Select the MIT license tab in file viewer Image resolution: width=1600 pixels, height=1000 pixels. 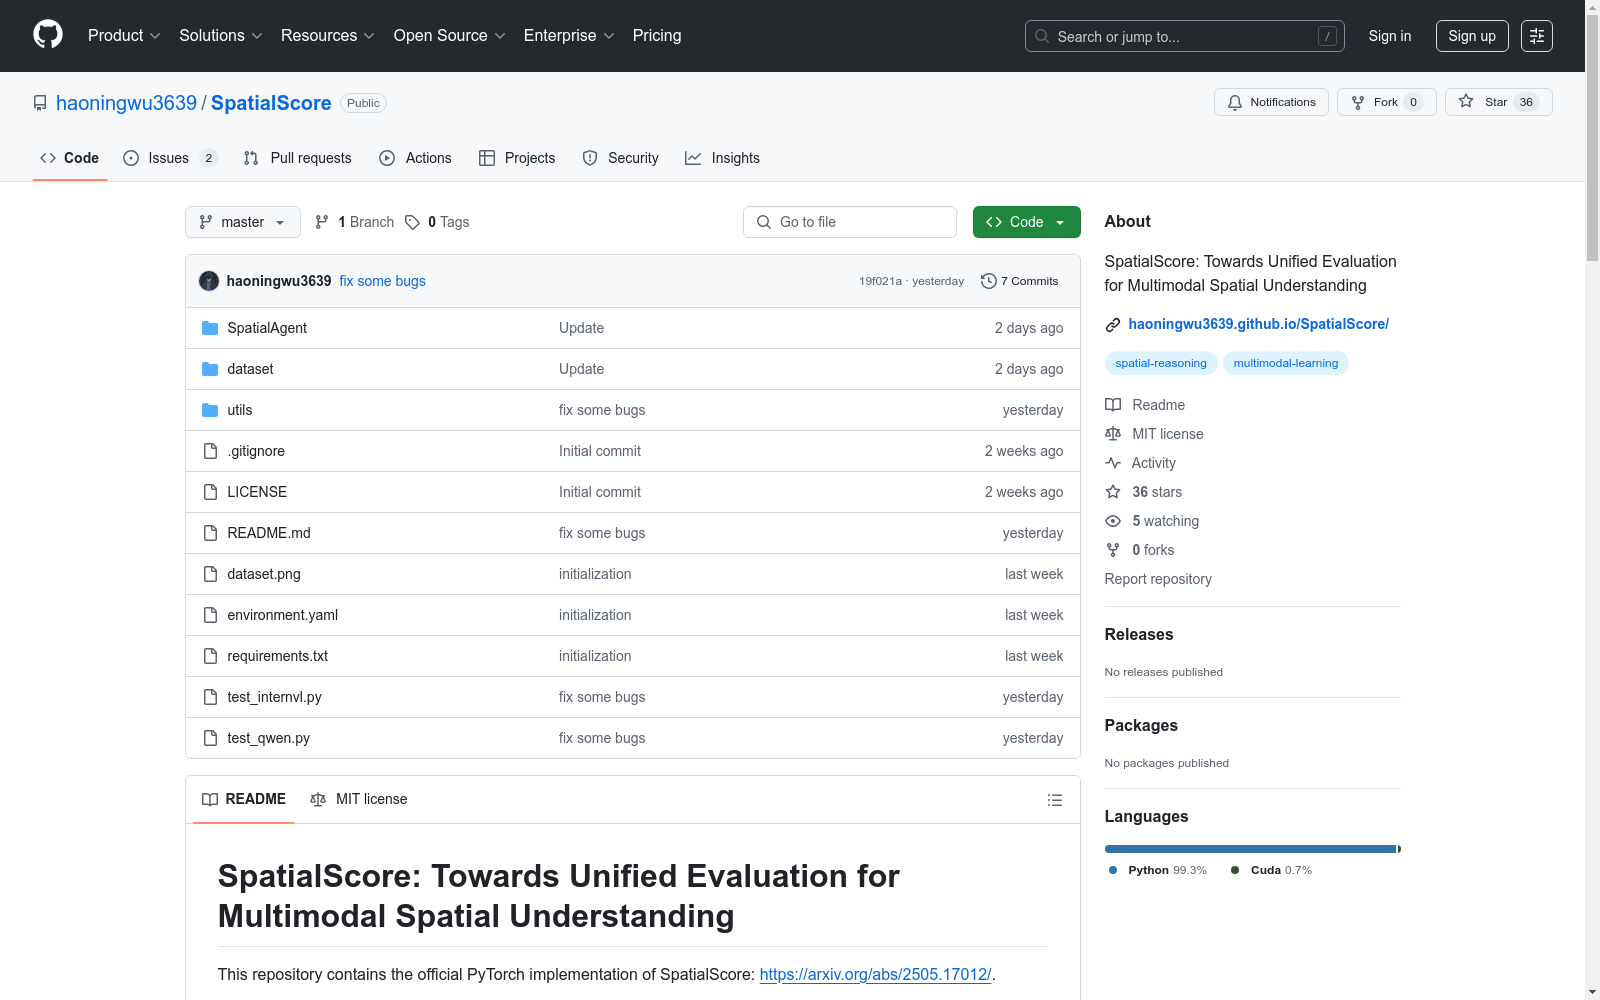pos(359,799)
